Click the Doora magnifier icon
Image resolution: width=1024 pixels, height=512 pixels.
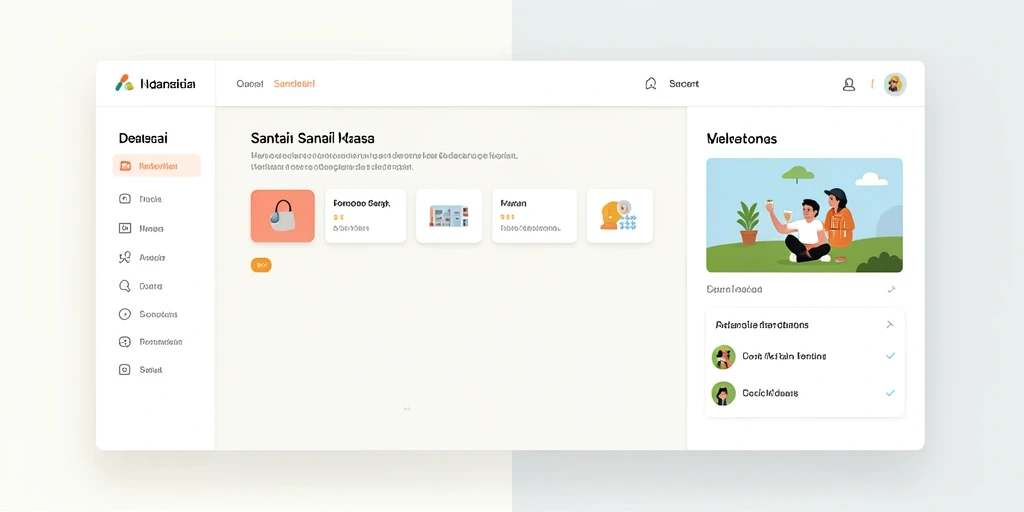[125, 286]
